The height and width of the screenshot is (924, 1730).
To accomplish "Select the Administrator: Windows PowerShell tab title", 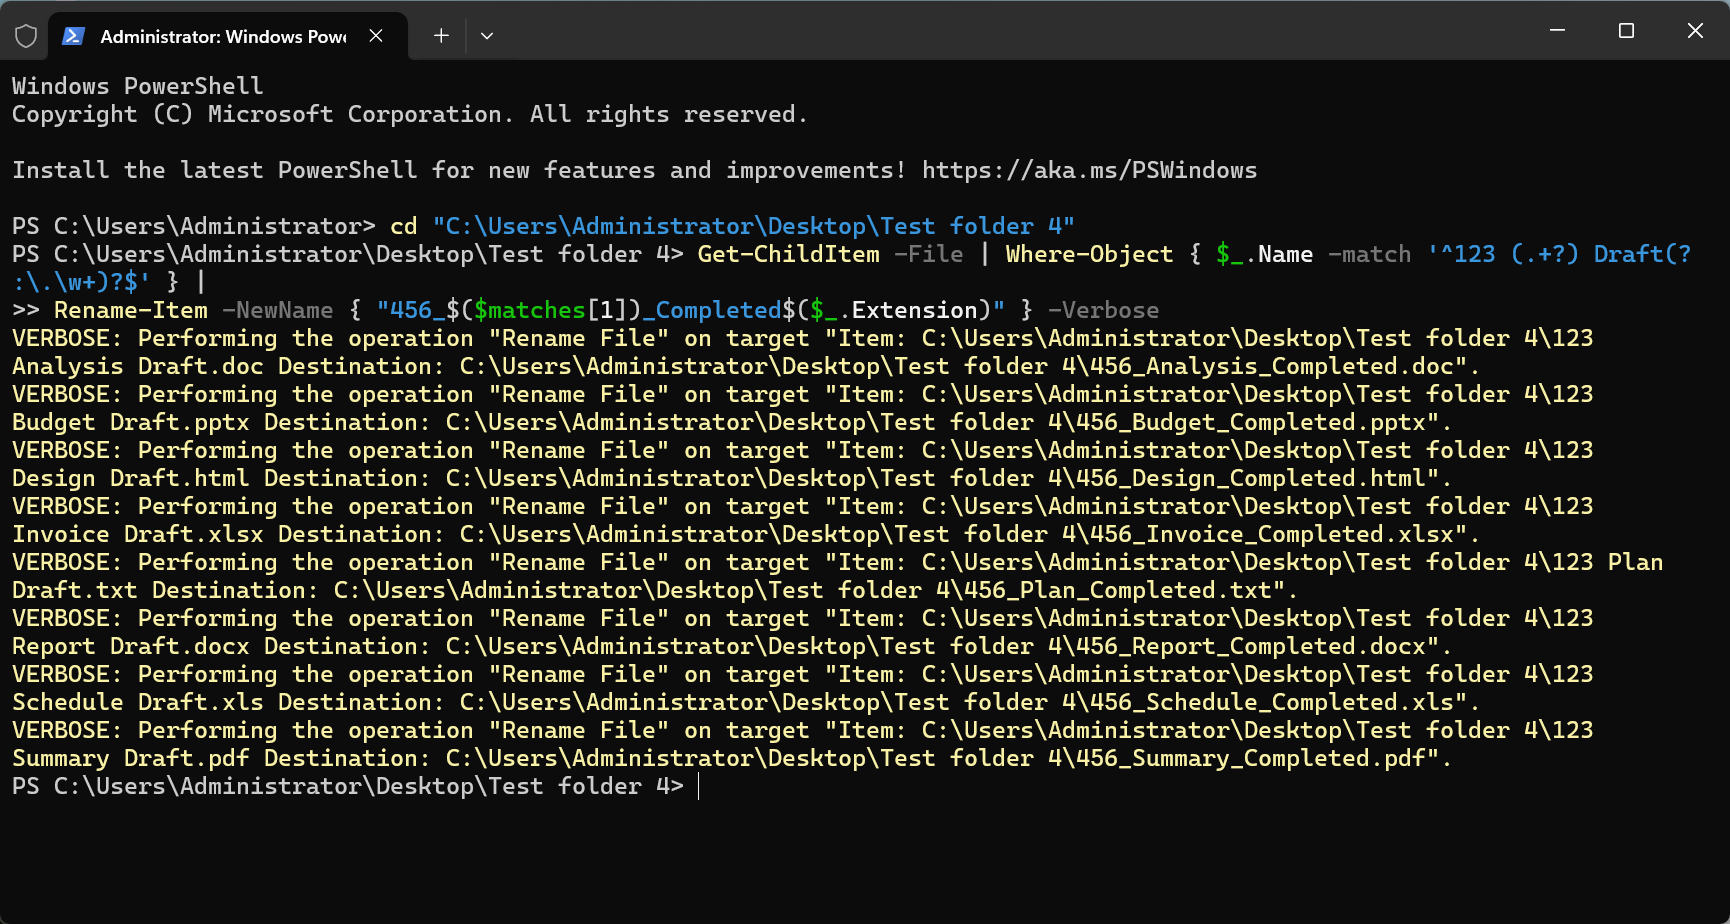I will click(223, 37).
